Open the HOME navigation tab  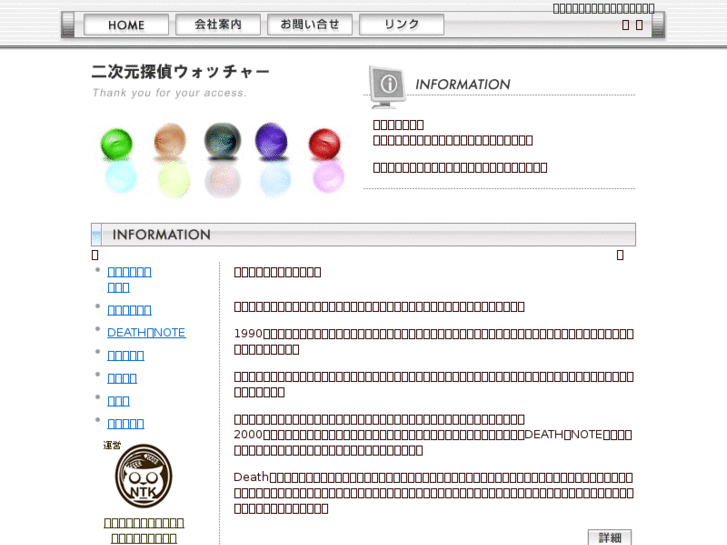click(x=126, y=25)
